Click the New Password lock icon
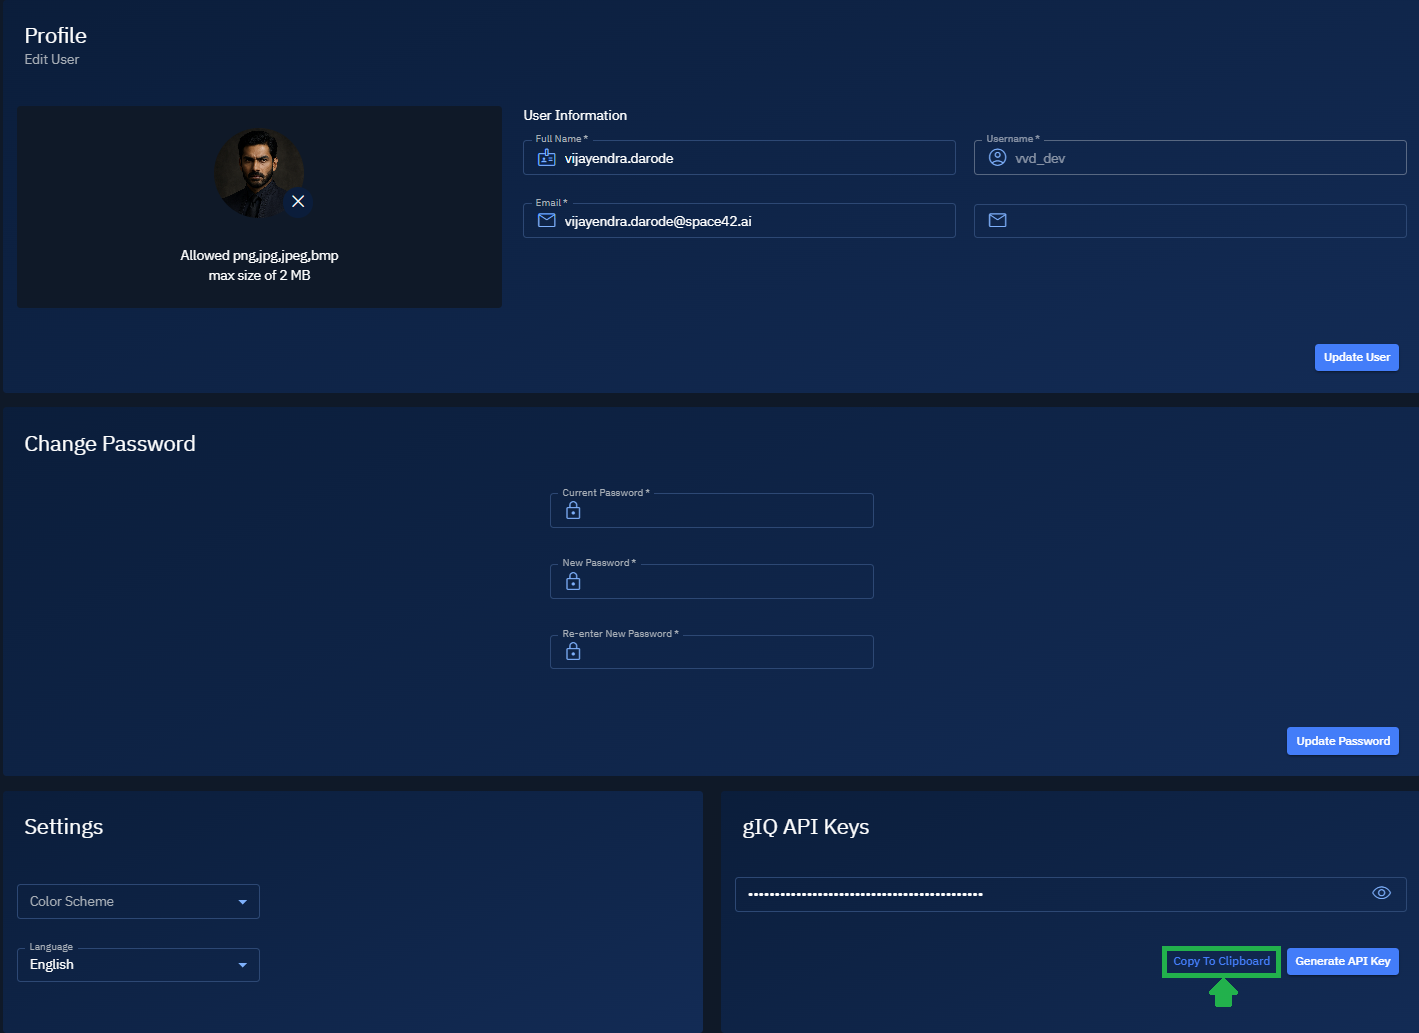The width and height of the screenshot is (1419, 1033). pyautogui.click(x=572, y=581)
